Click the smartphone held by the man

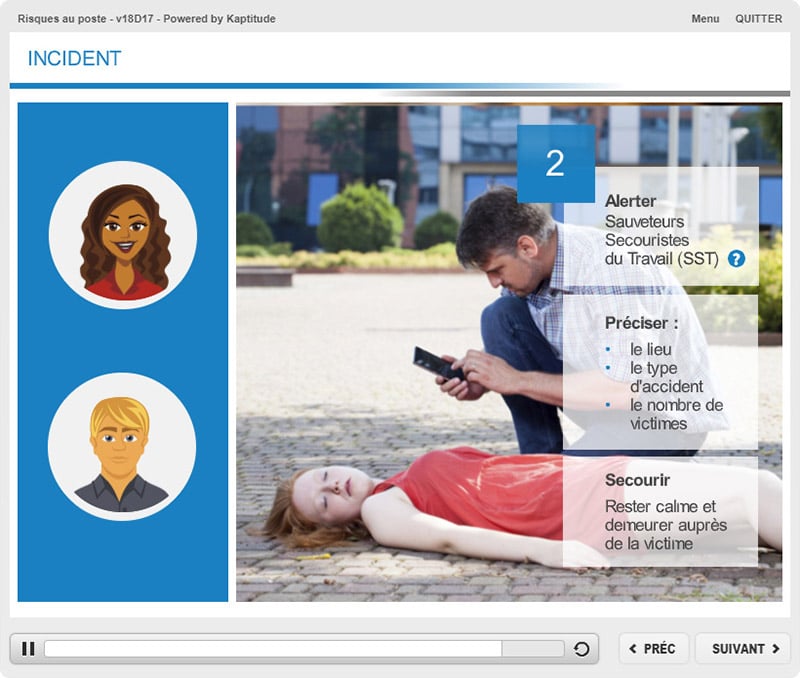[x=437, y=362]
